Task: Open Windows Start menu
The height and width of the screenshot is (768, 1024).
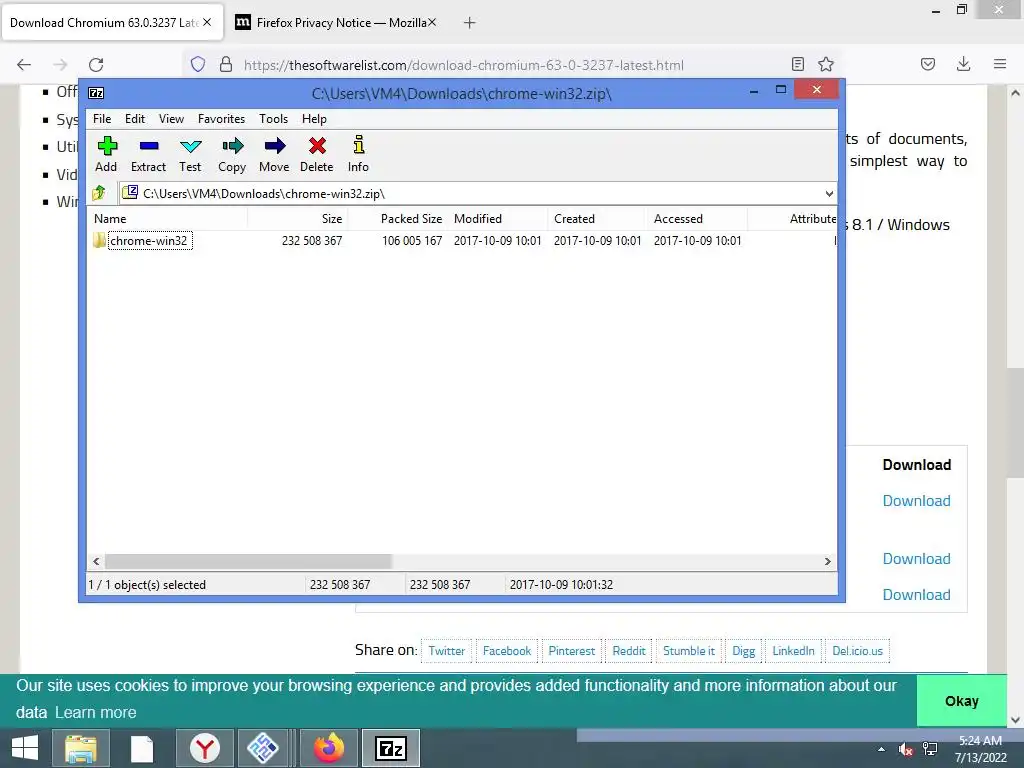Action: [25, 748]
